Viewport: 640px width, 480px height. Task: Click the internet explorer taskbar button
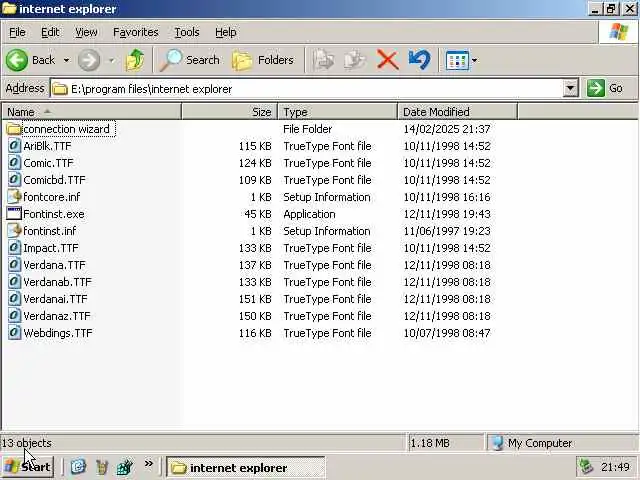(245, 468)
